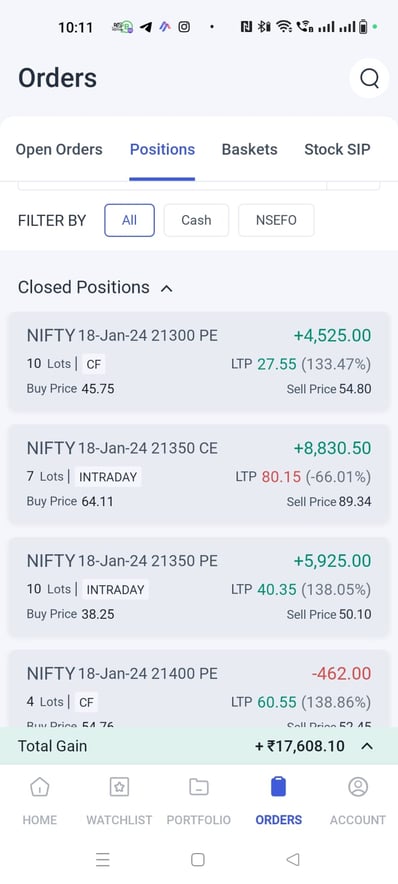This screenshot has width=398, height=884.
Task: Open the Stock SIP tab
Action: [337, 149]
